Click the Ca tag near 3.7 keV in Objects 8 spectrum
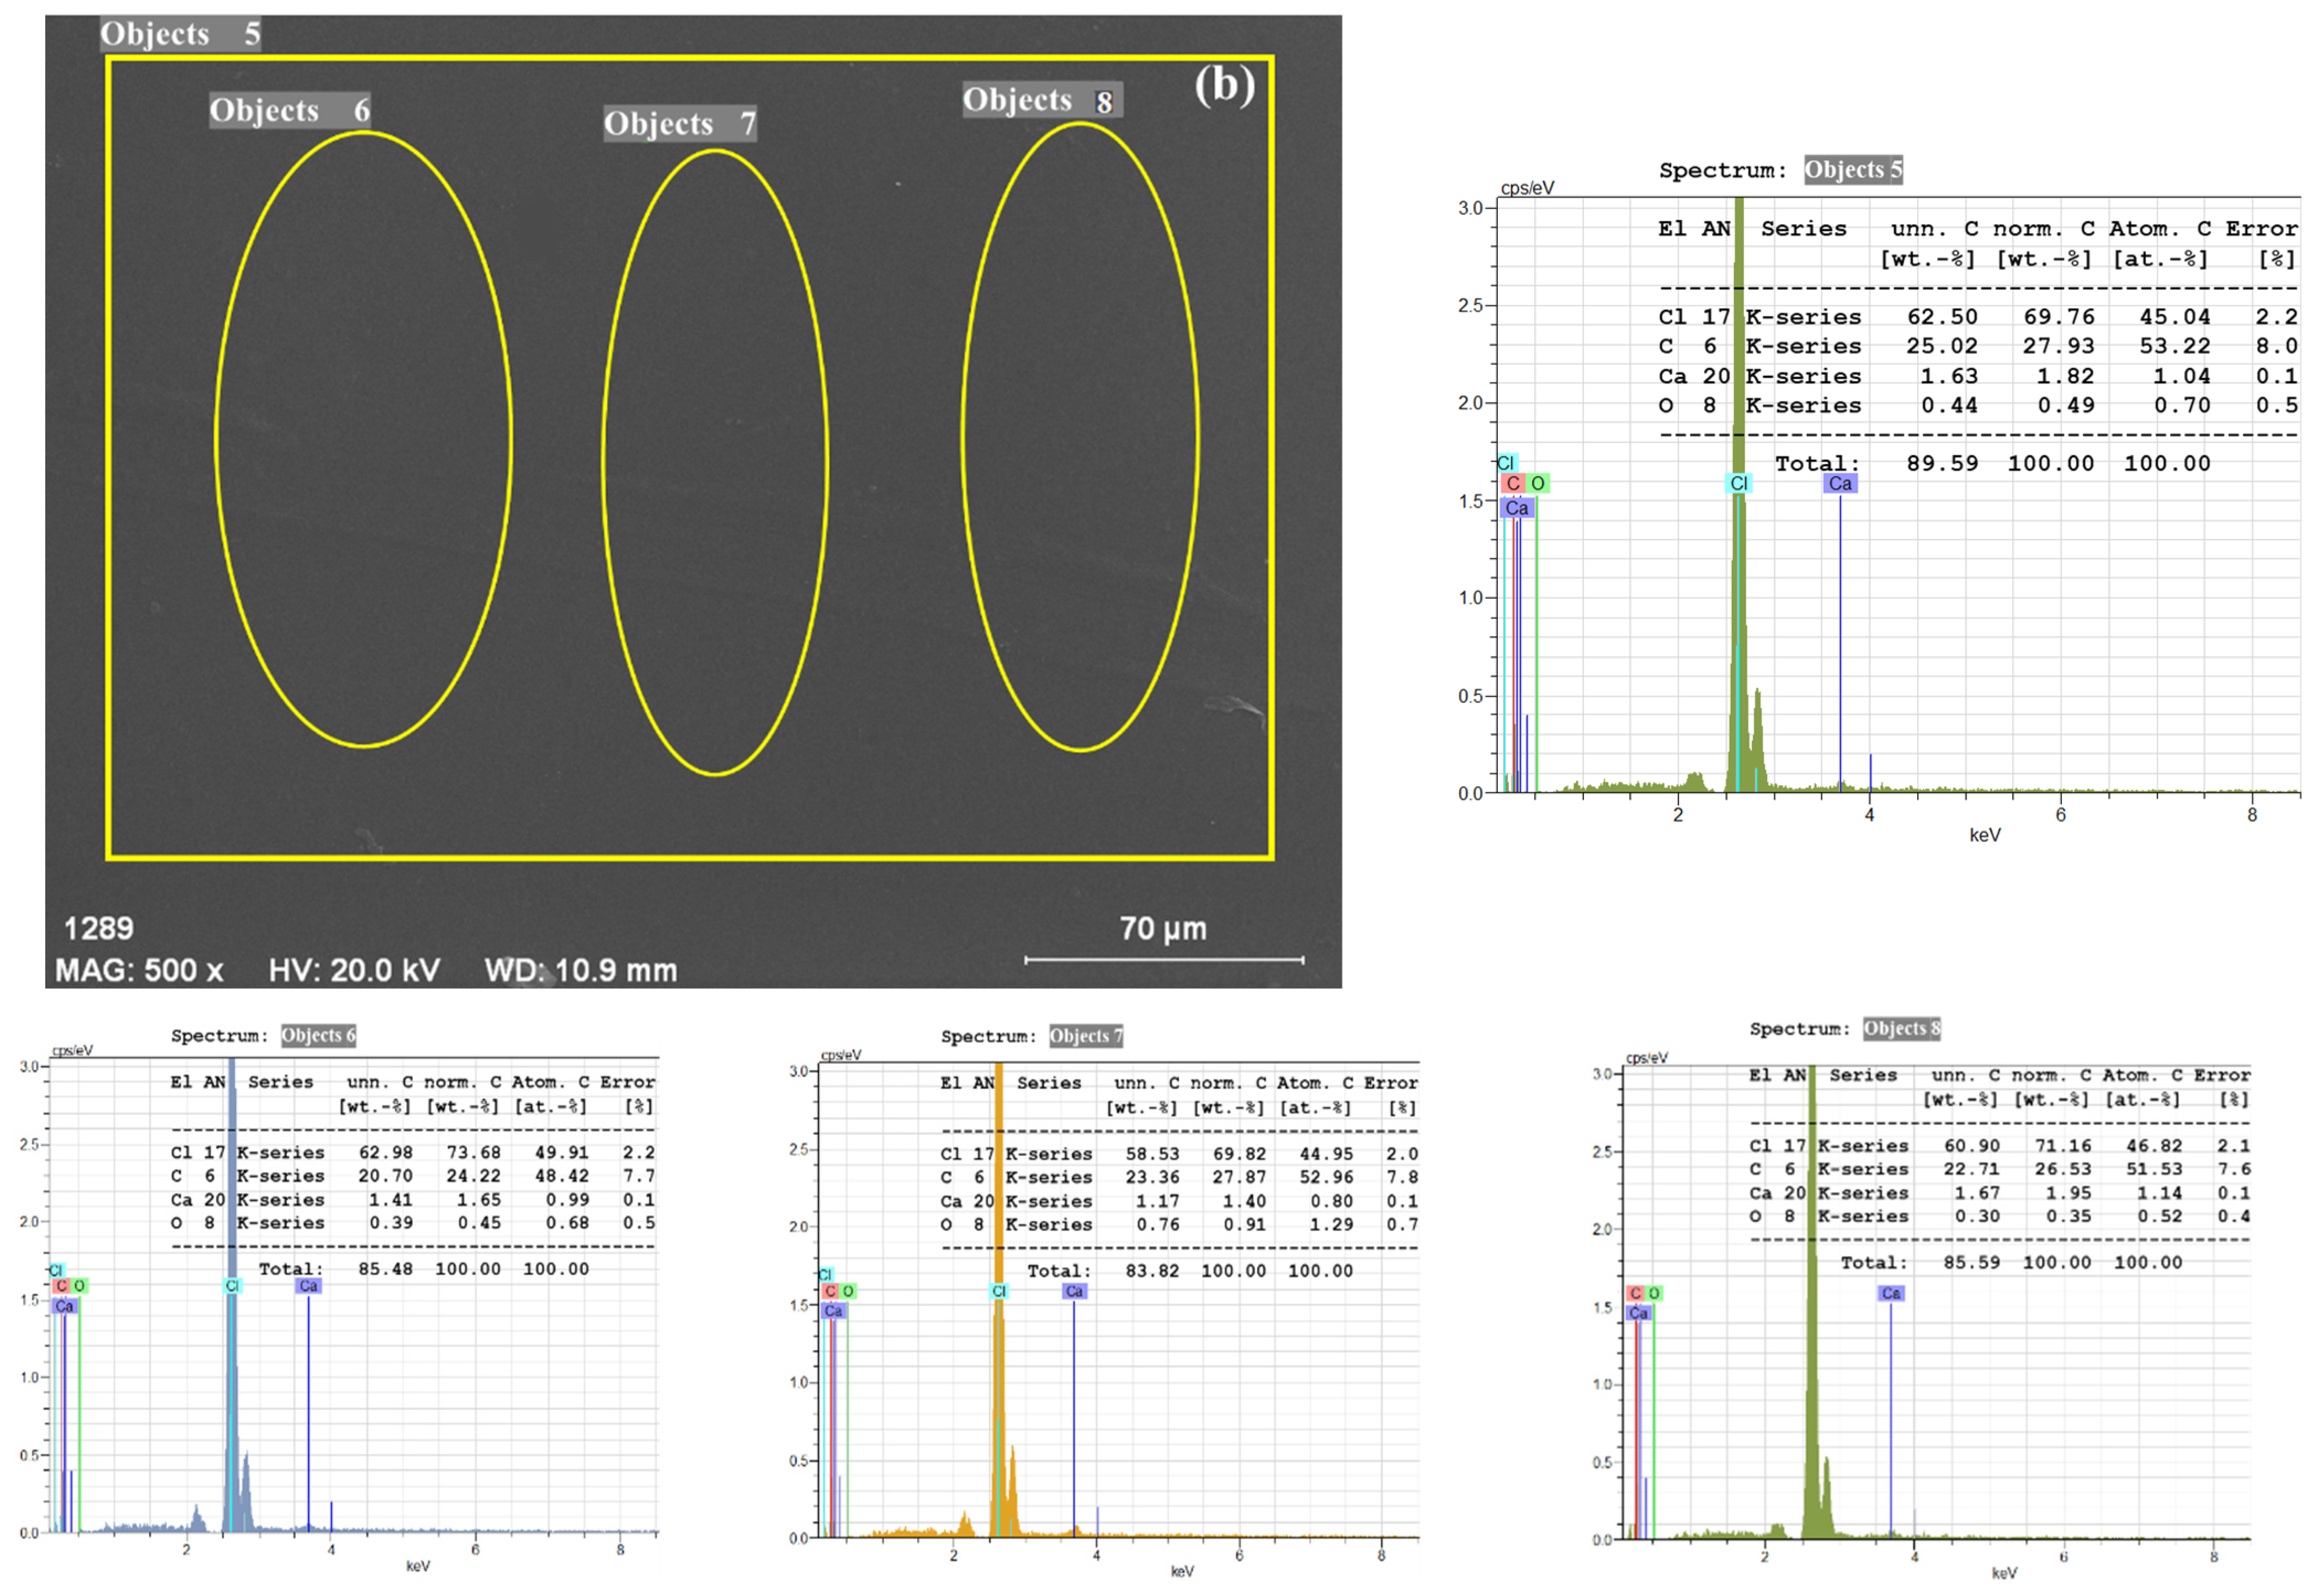The width and height of the screenshot is (2324, 1596). [1890, 1293]
